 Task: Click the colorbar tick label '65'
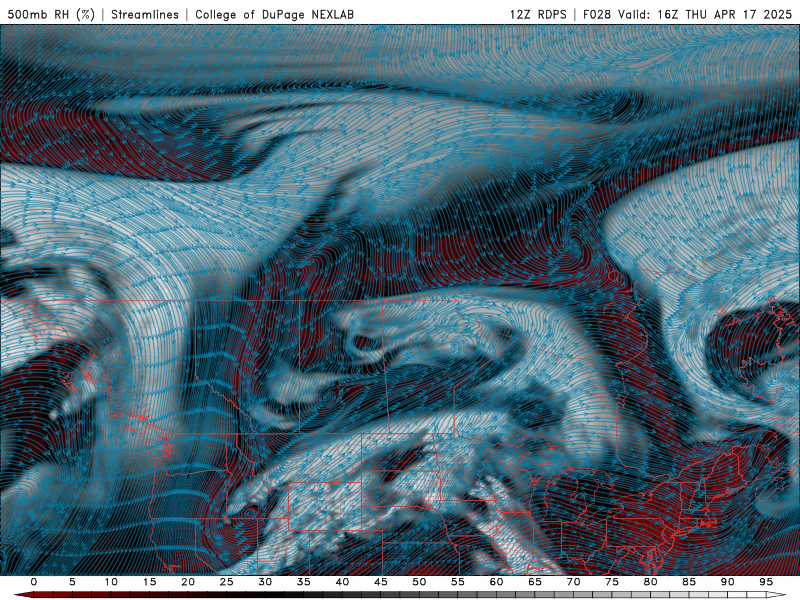pos(535,582)
